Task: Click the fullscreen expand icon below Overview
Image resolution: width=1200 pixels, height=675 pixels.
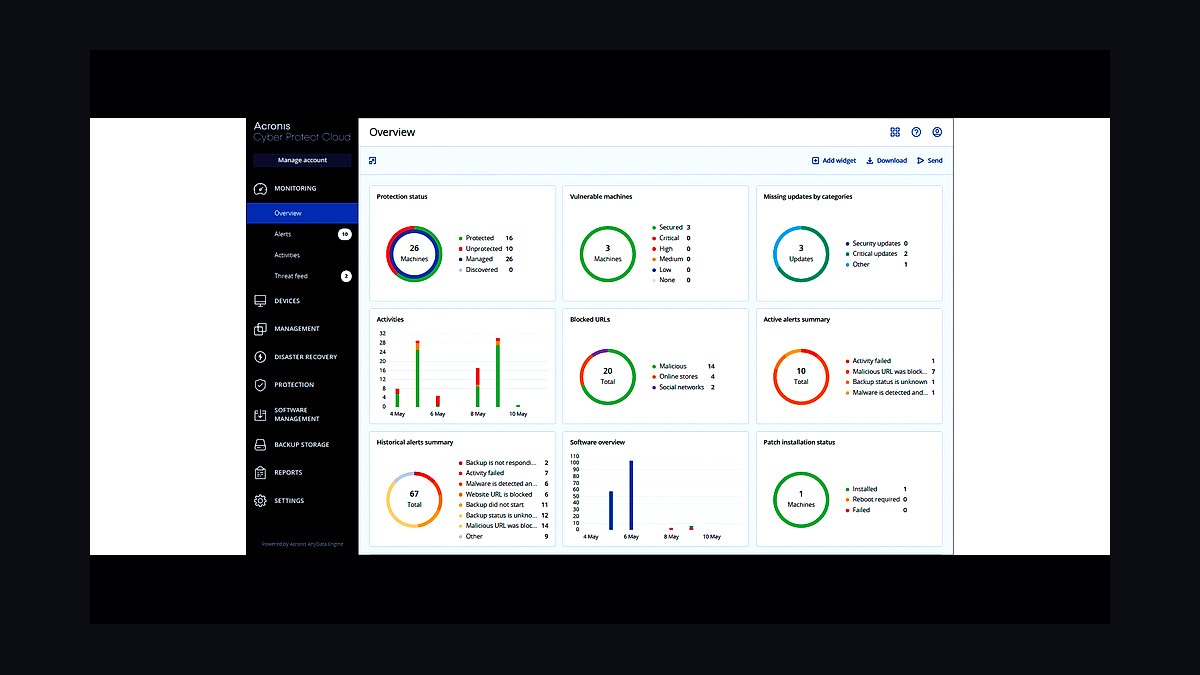Action: tap(373, 160)
